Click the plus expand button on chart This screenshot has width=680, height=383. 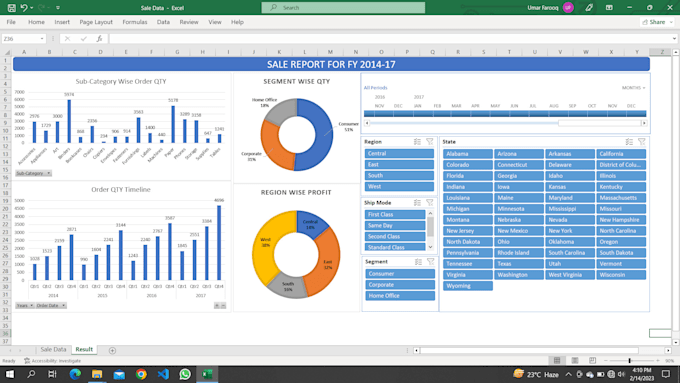[x=217, y=305]
